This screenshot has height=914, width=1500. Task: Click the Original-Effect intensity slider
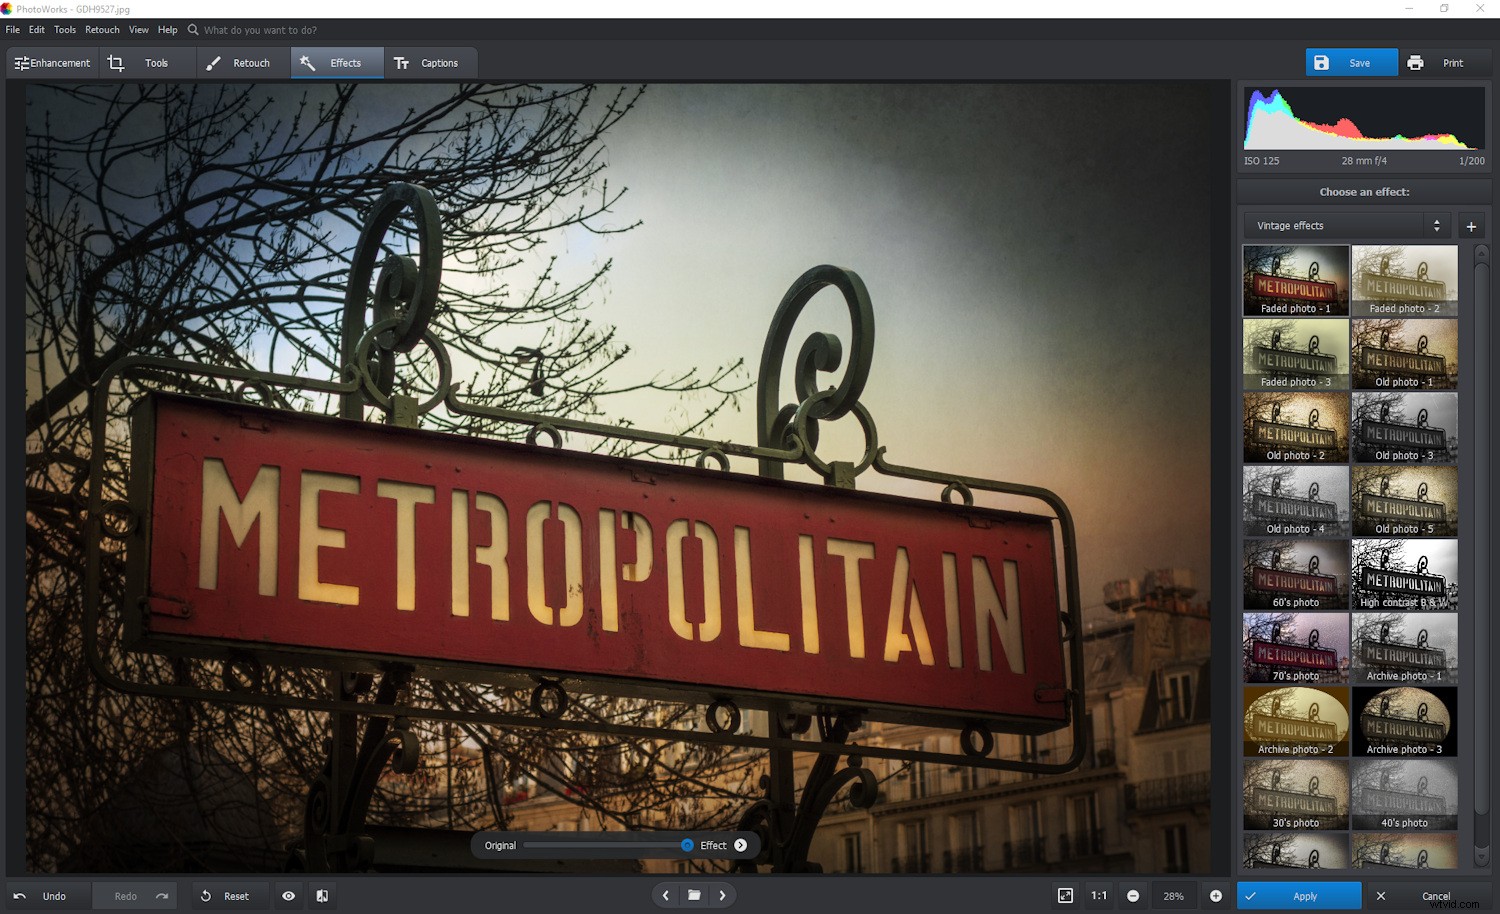click(x=606, y=845)
